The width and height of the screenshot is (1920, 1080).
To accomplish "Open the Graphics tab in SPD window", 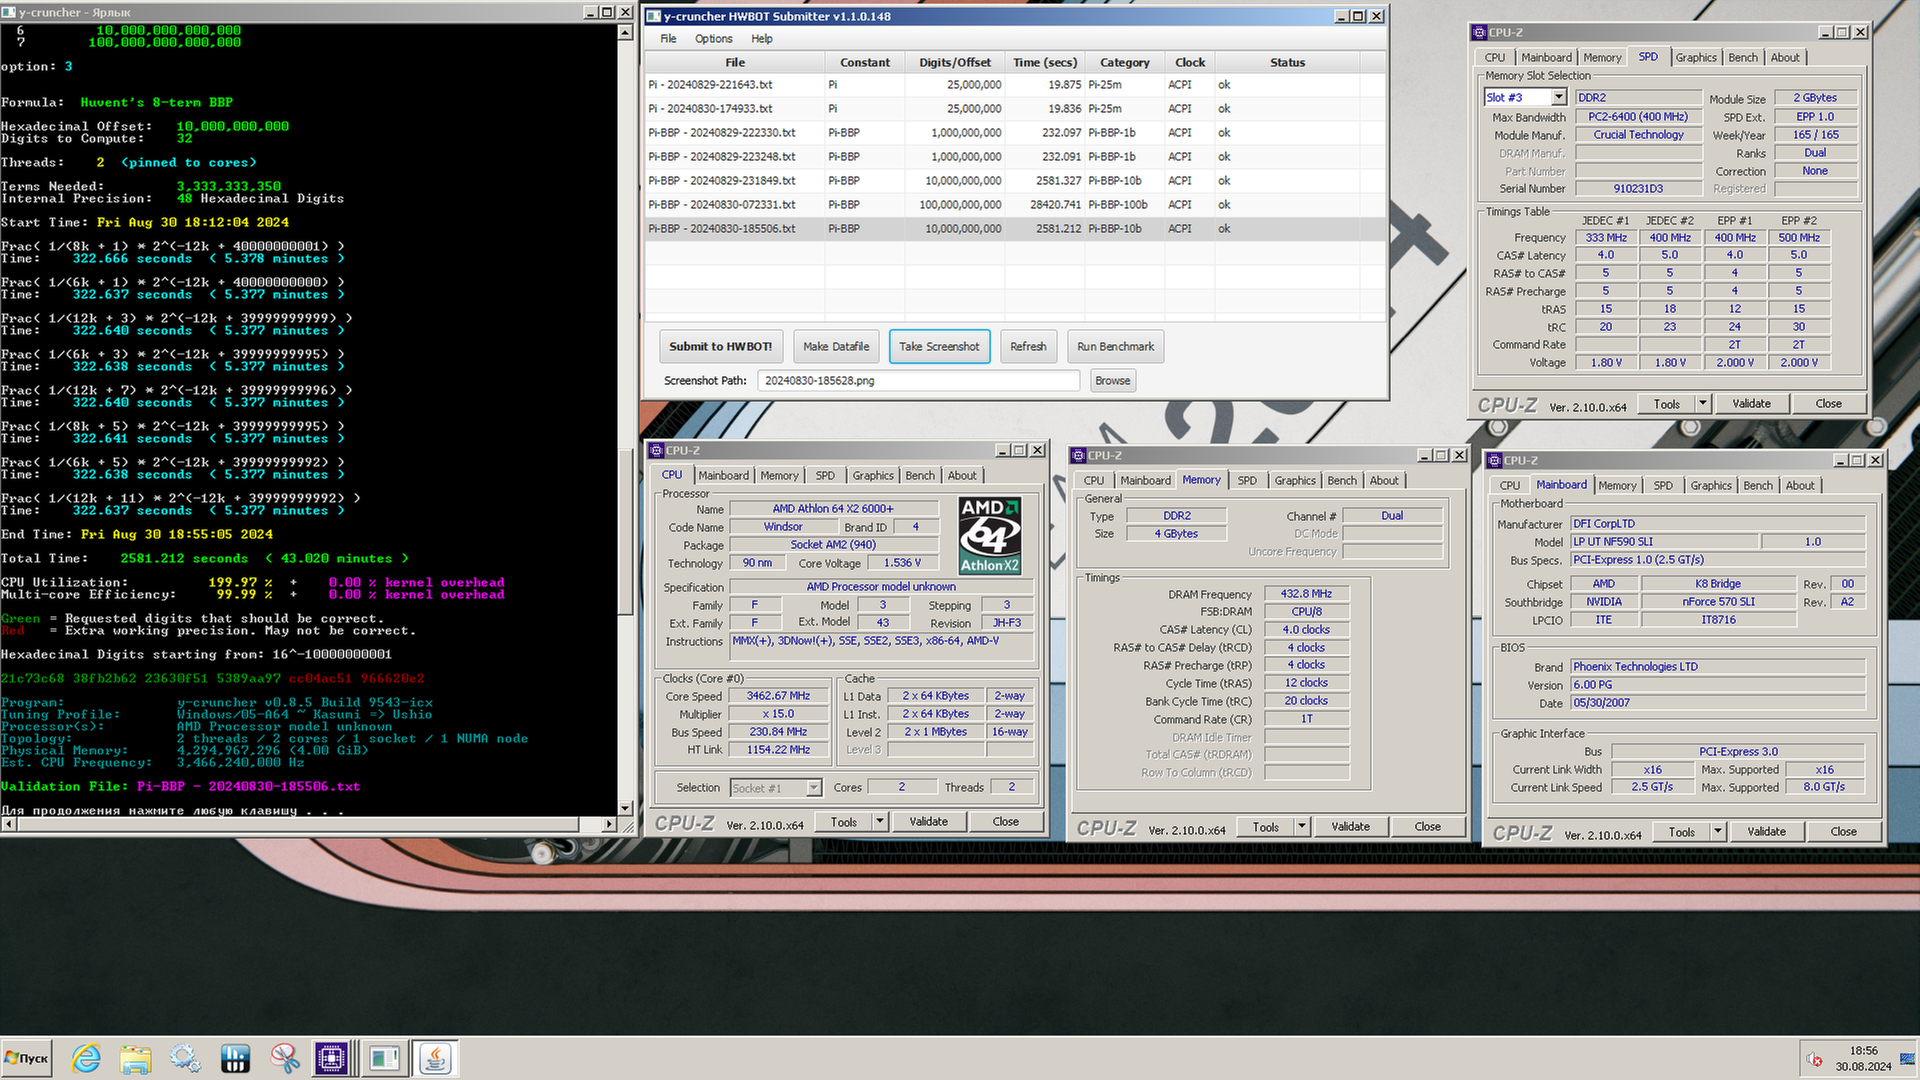I will point(1696,58).
